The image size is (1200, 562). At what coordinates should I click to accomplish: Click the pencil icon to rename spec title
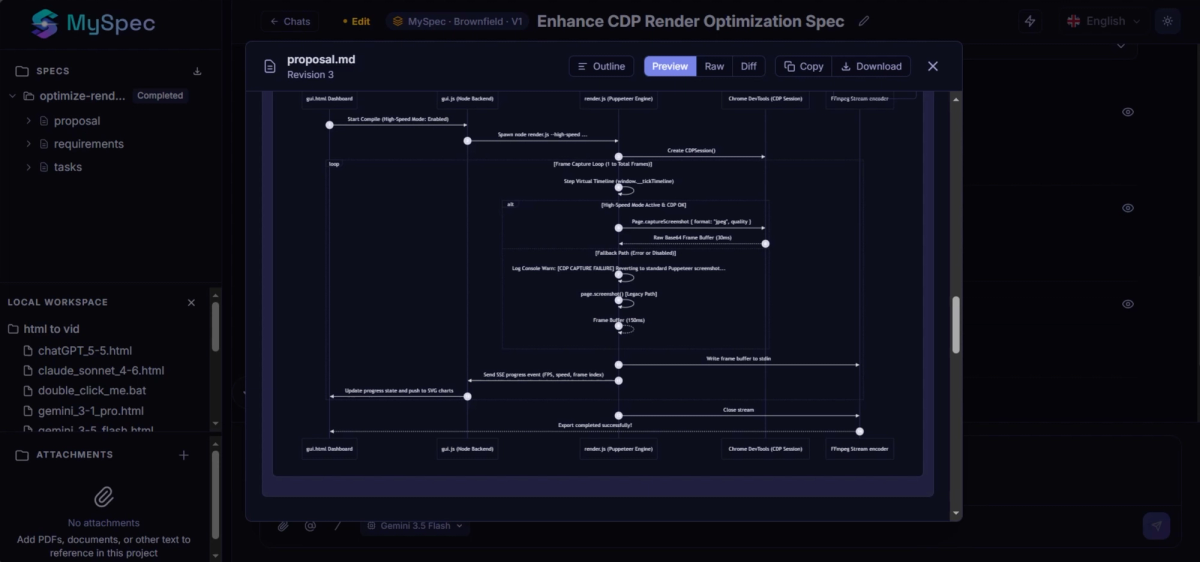tap(864, 21)
